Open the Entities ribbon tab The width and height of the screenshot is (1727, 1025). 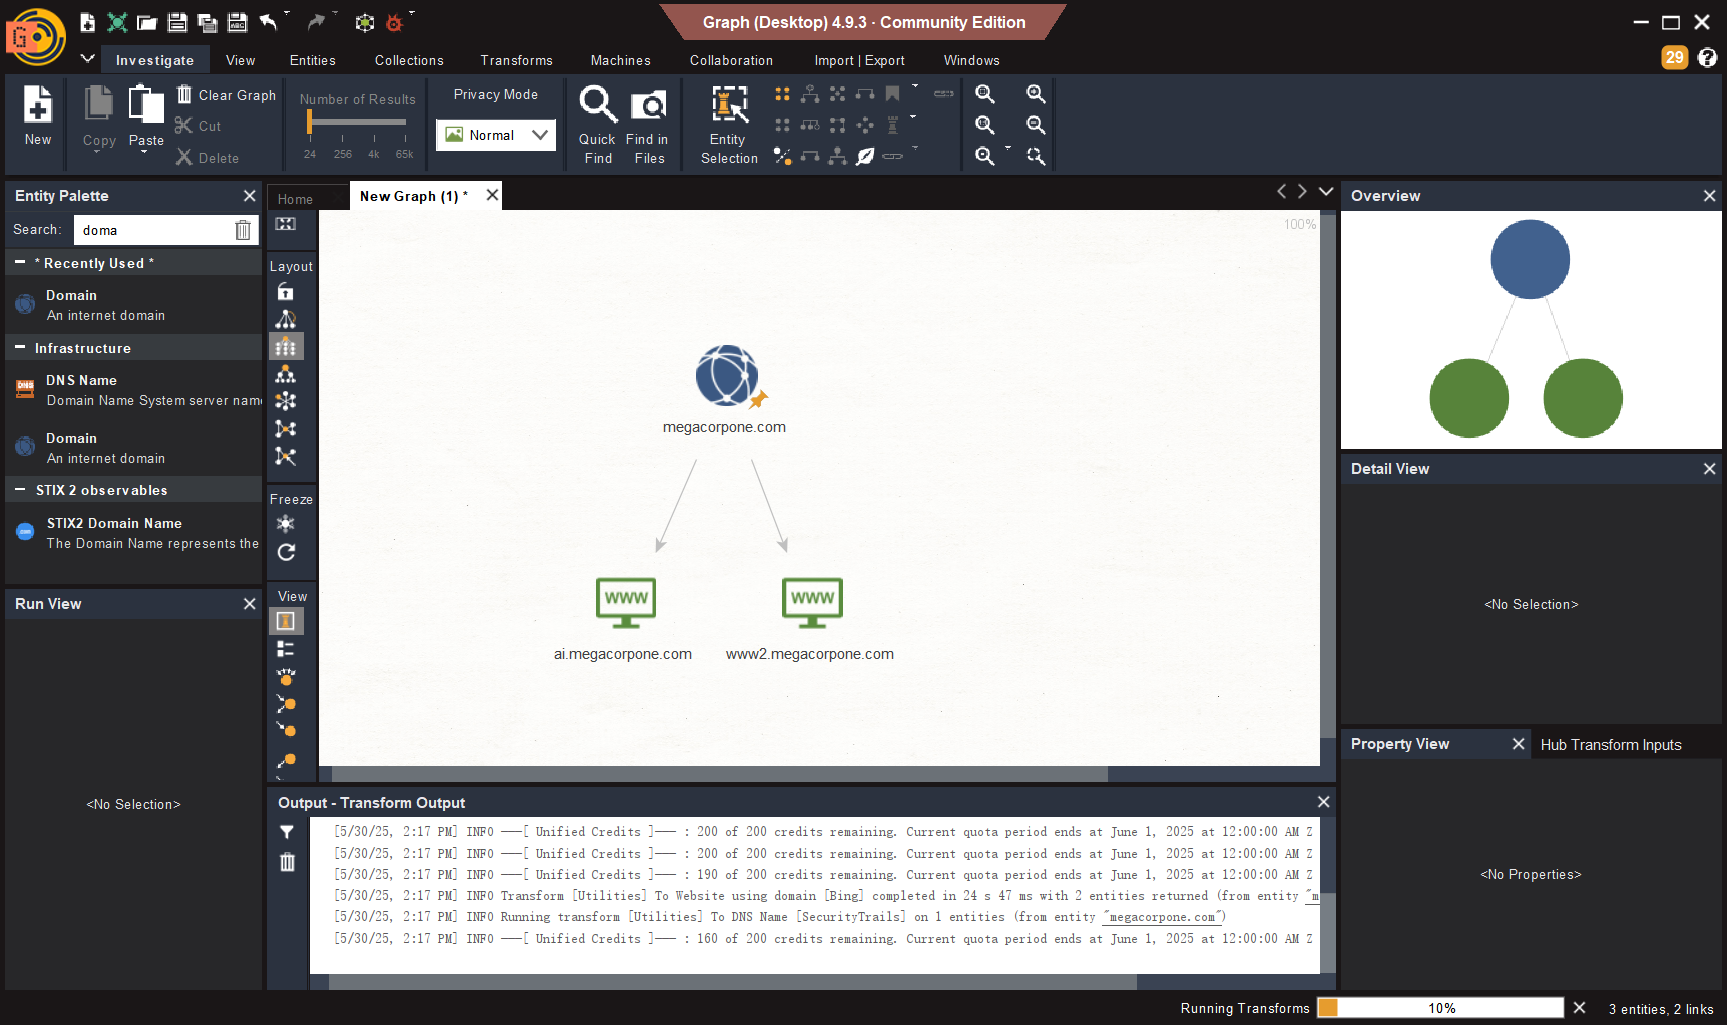pyautogui.click(x=313, y=60)
